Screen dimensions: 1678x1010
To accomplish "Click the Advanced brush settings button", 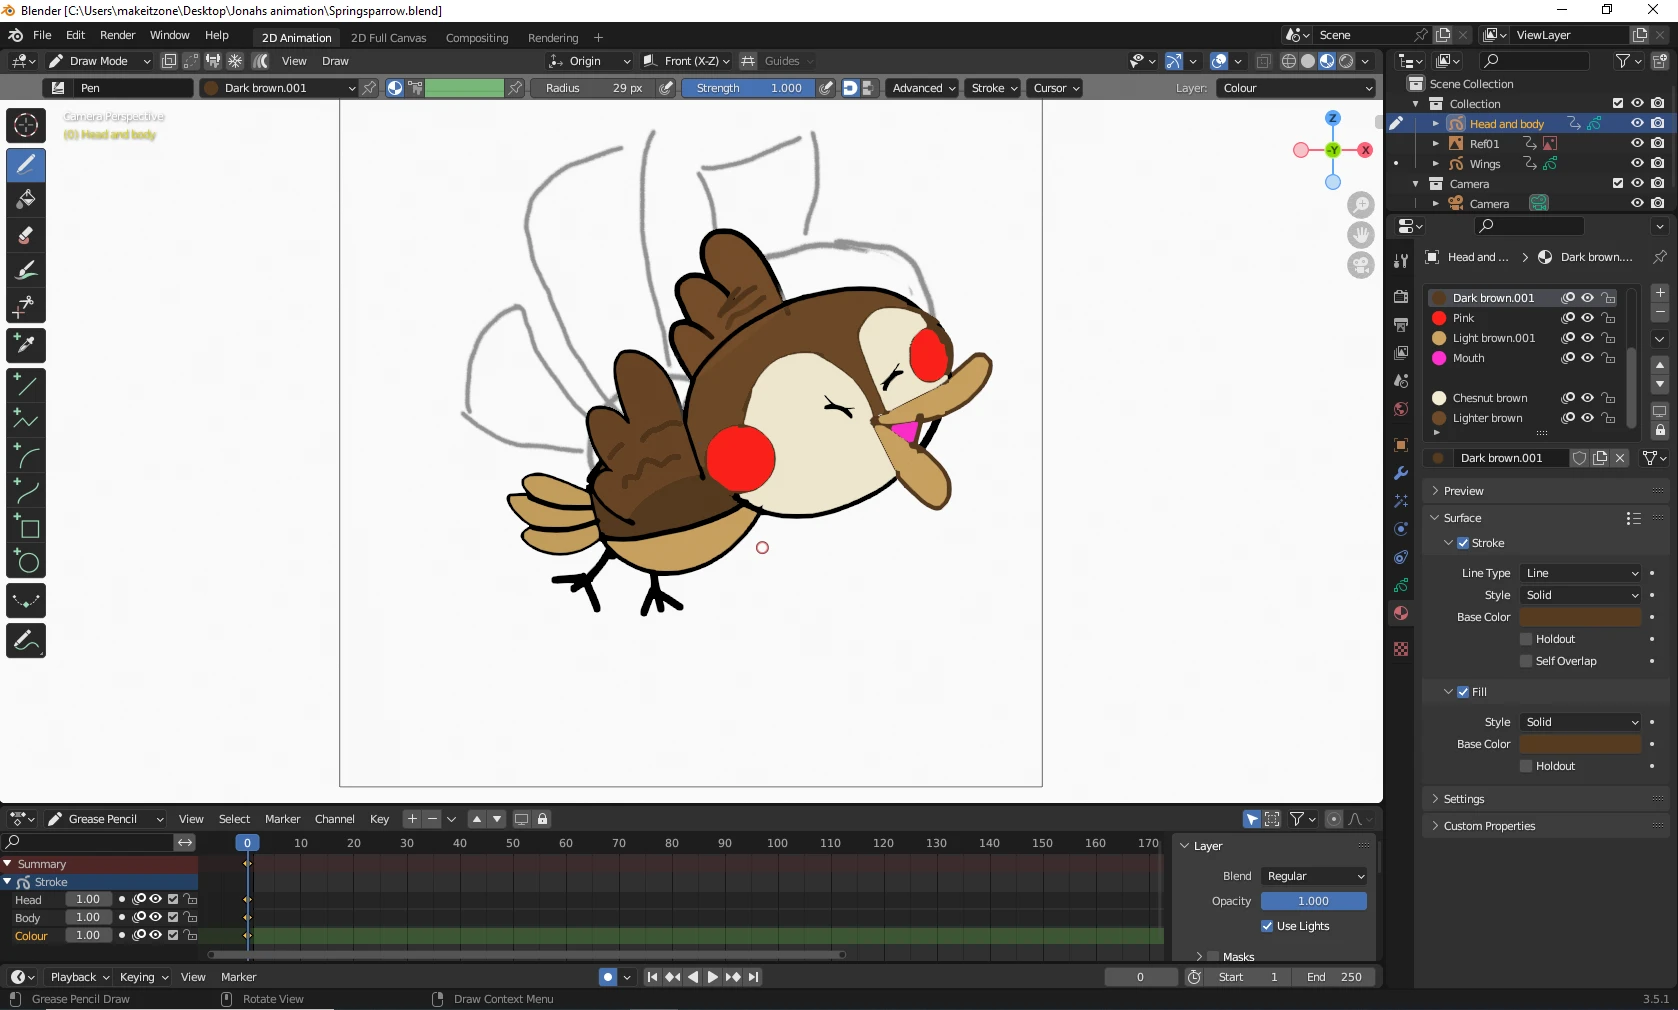I will (x=922, y=88).
